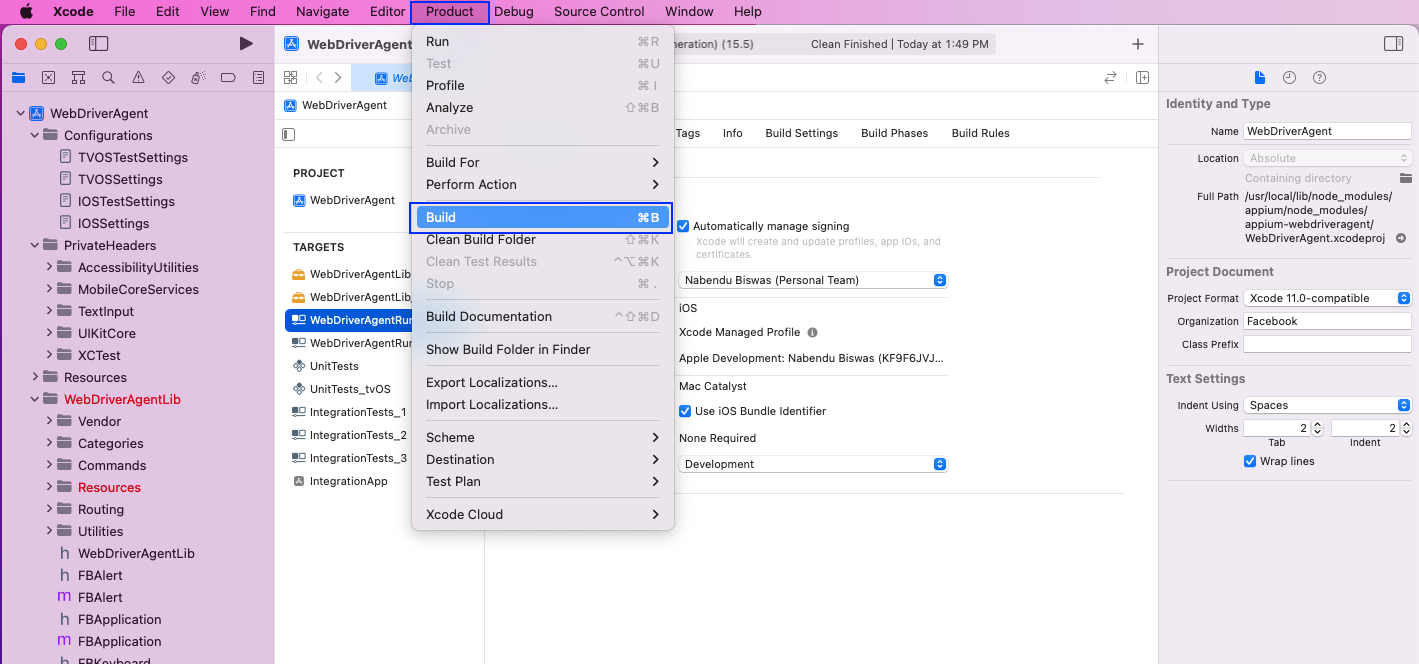
Task: Toggle the navigator sidebar button
Action: [x=98, y=44]
